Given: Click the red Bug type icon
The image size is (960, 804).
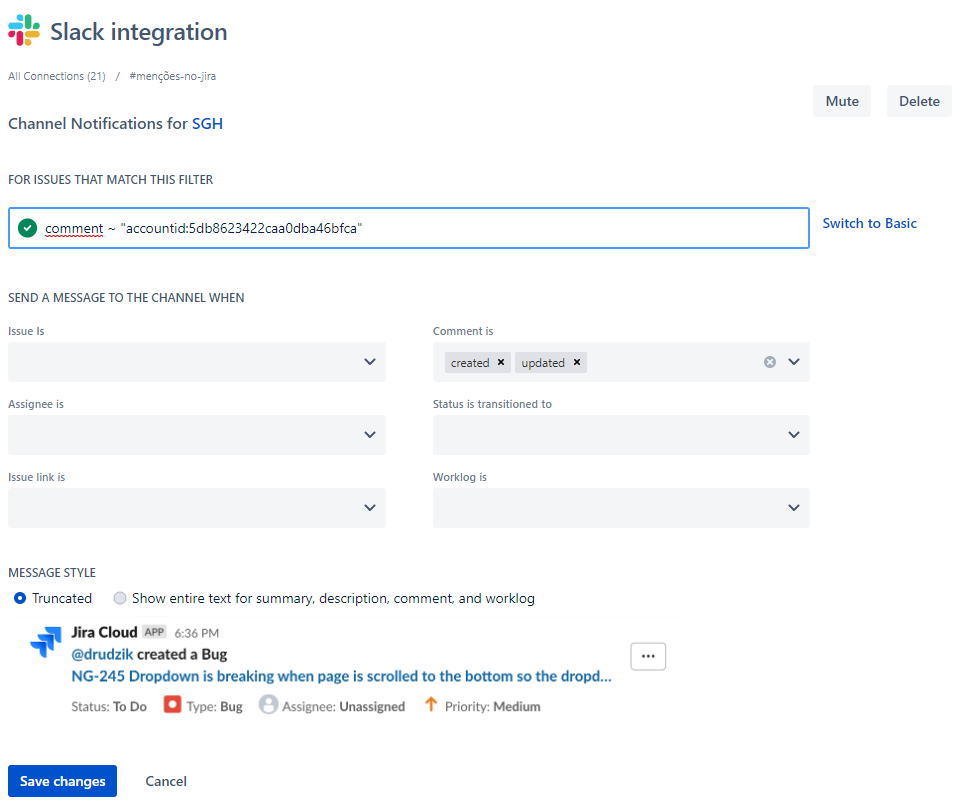Looking at the screenshot, I should tap(172, 705).
